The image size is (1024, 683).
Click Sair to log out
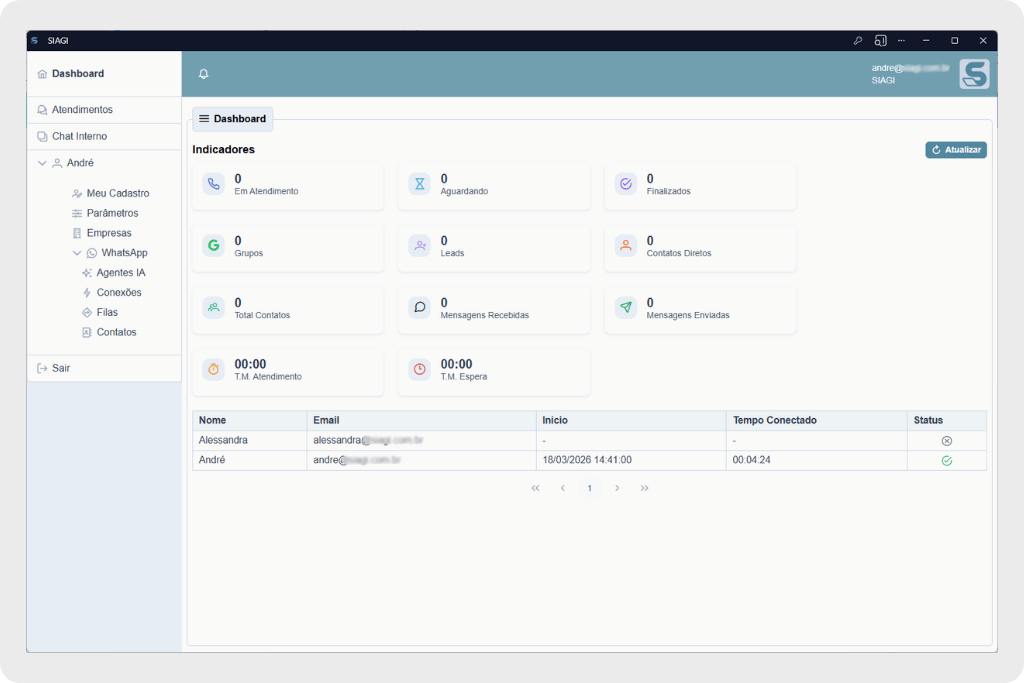pos(61,368)
